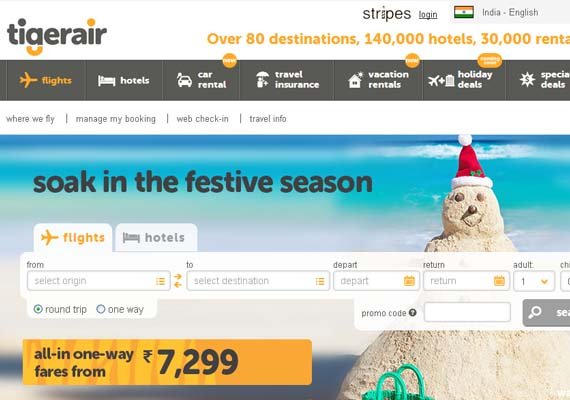Switch to the hotels search tab
This screenshot has height=400, width=570.
tap(156, 237)
